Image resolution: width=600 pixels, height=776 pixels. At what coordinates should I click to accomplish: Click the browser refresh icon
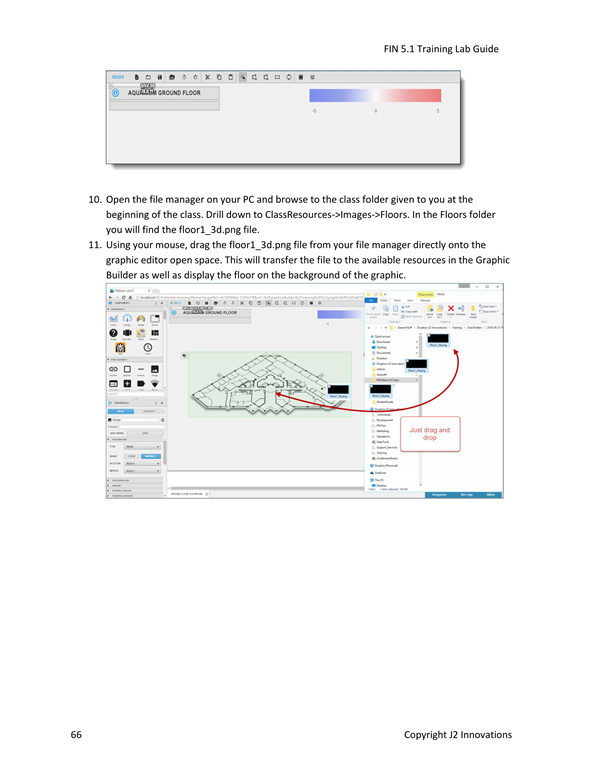[x=124, y=297]
